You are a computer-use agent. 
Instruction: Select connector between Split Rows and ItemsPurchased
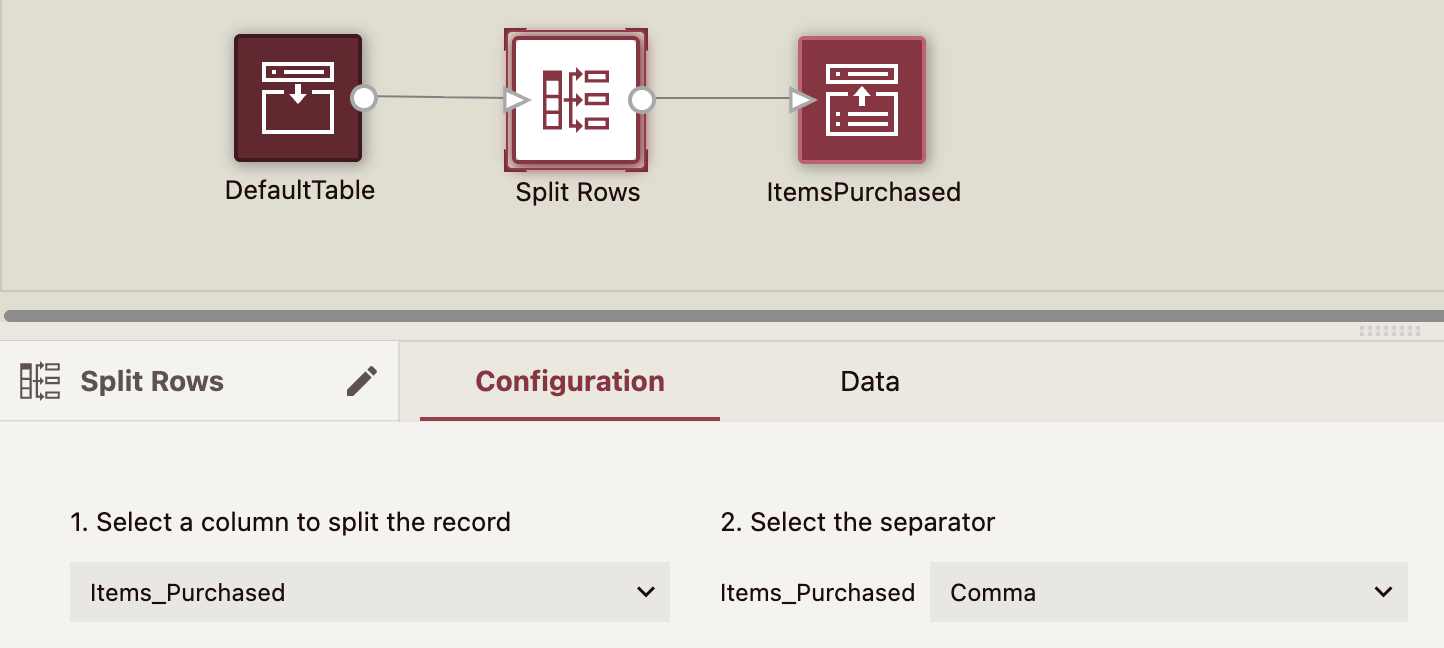720,98
